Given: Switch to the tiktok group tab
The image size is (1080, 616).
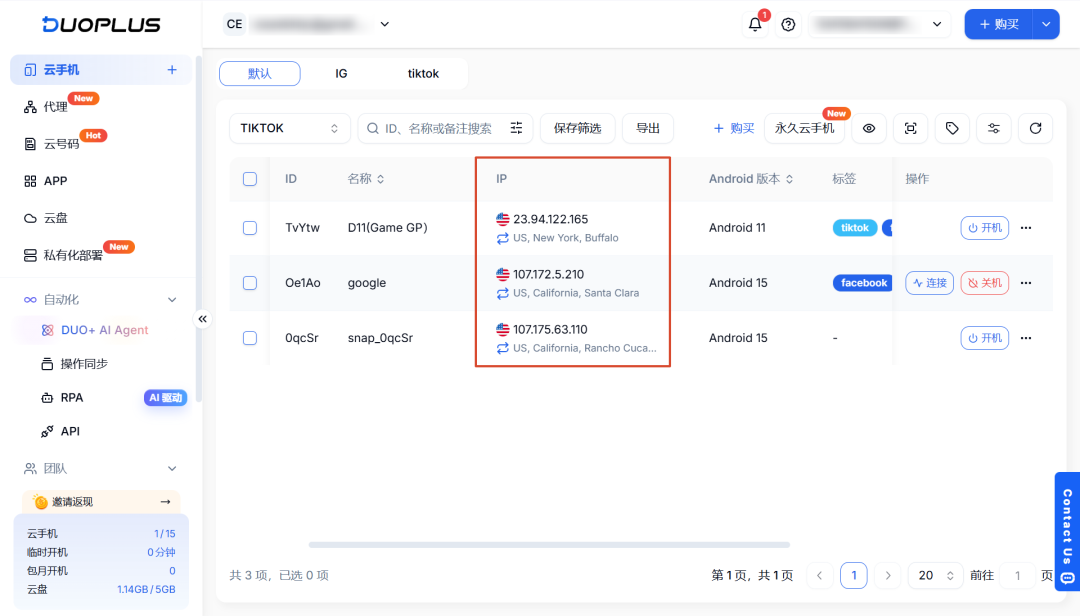Looking at the screenshot, I should tap(423, 74).
